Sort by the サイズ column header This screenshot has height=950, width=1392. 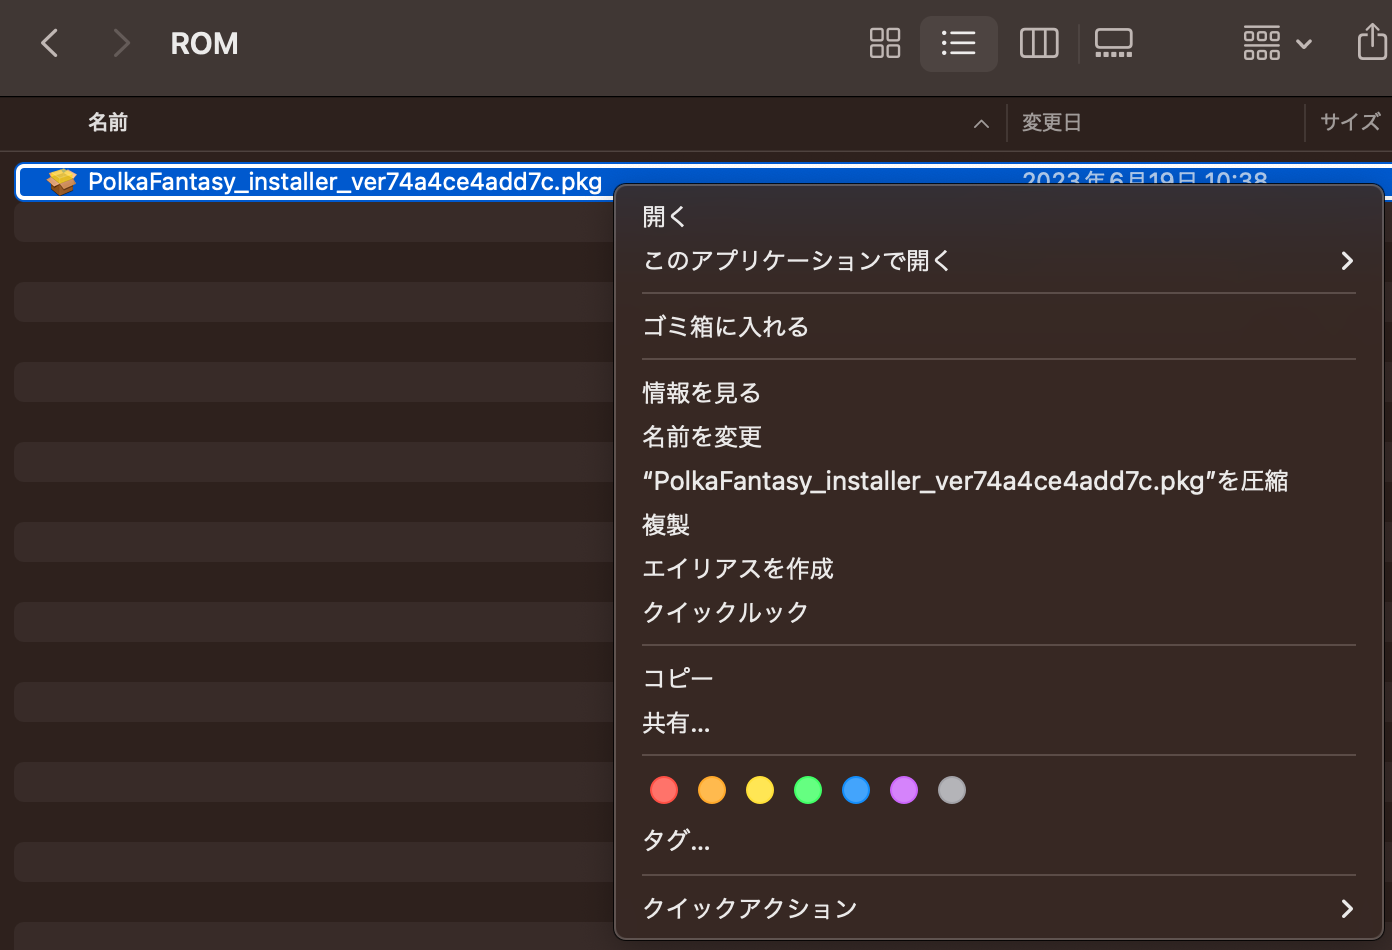(x=1350, y=122)
